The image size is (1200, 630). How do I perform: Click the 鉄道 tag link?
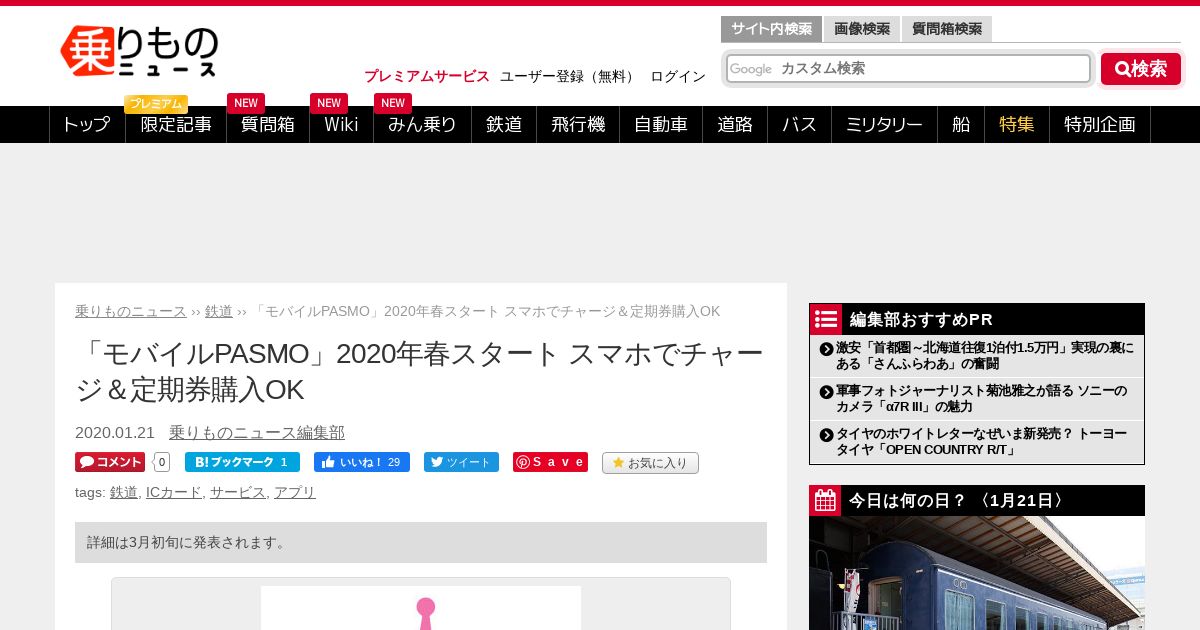pos(124,492)
